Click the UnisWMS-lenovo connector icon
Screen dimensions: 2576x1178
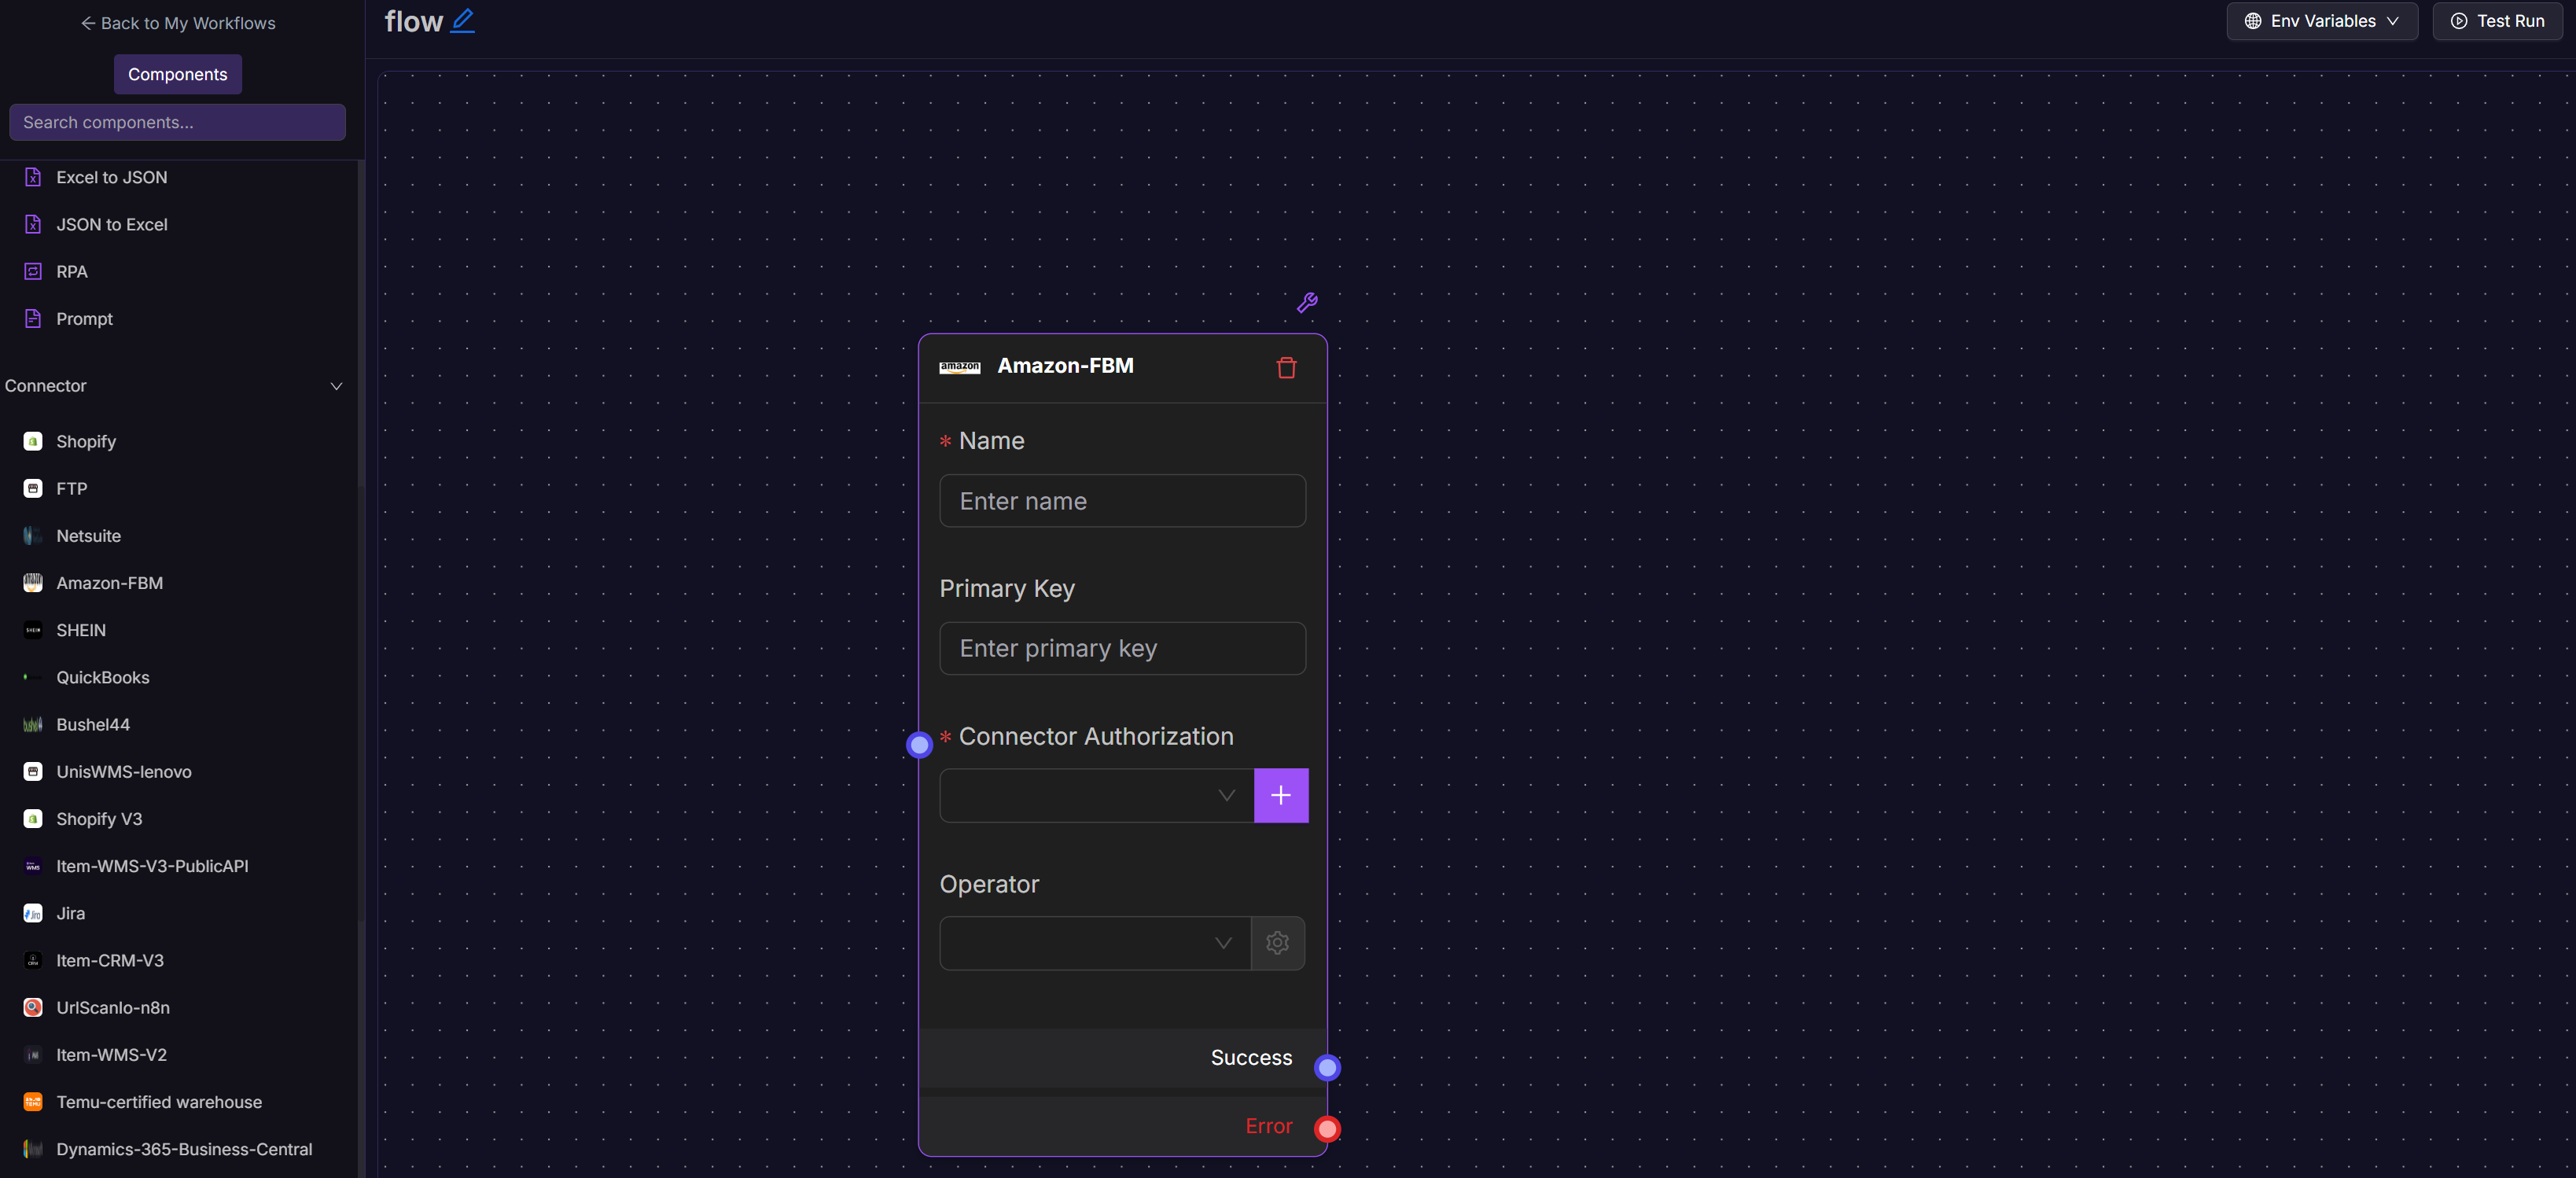pyautogui.click(x=33, y=771)
